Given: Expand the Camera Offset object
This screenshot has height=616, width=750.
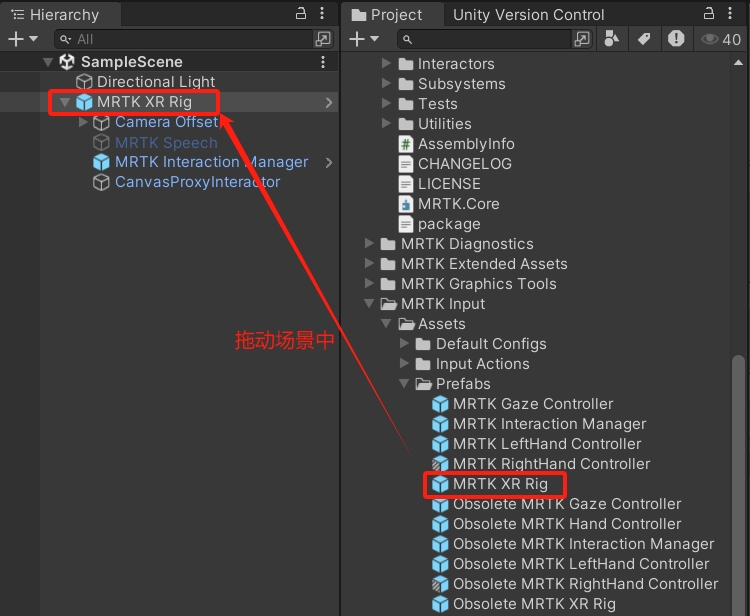Looking at the screenshot, I should (x=83, y=122).
